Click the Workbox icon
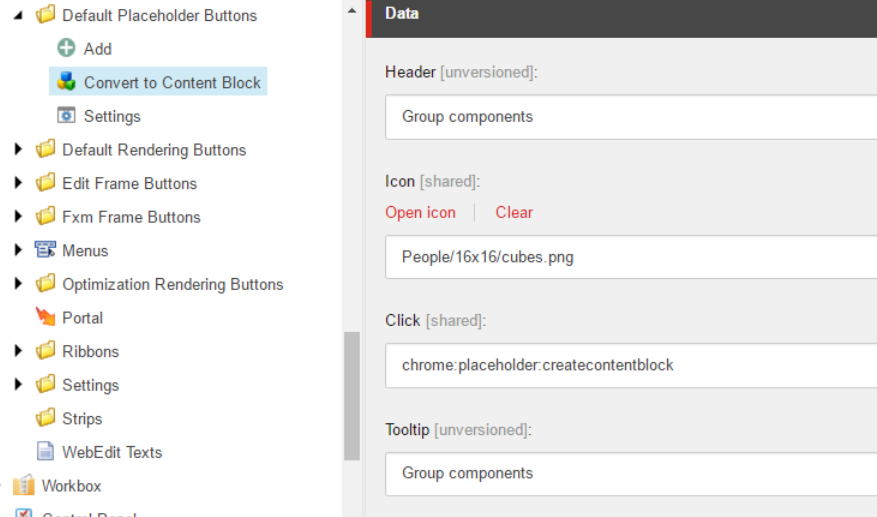The width and height of the screenshot is (877, 517). pos(23,485)
